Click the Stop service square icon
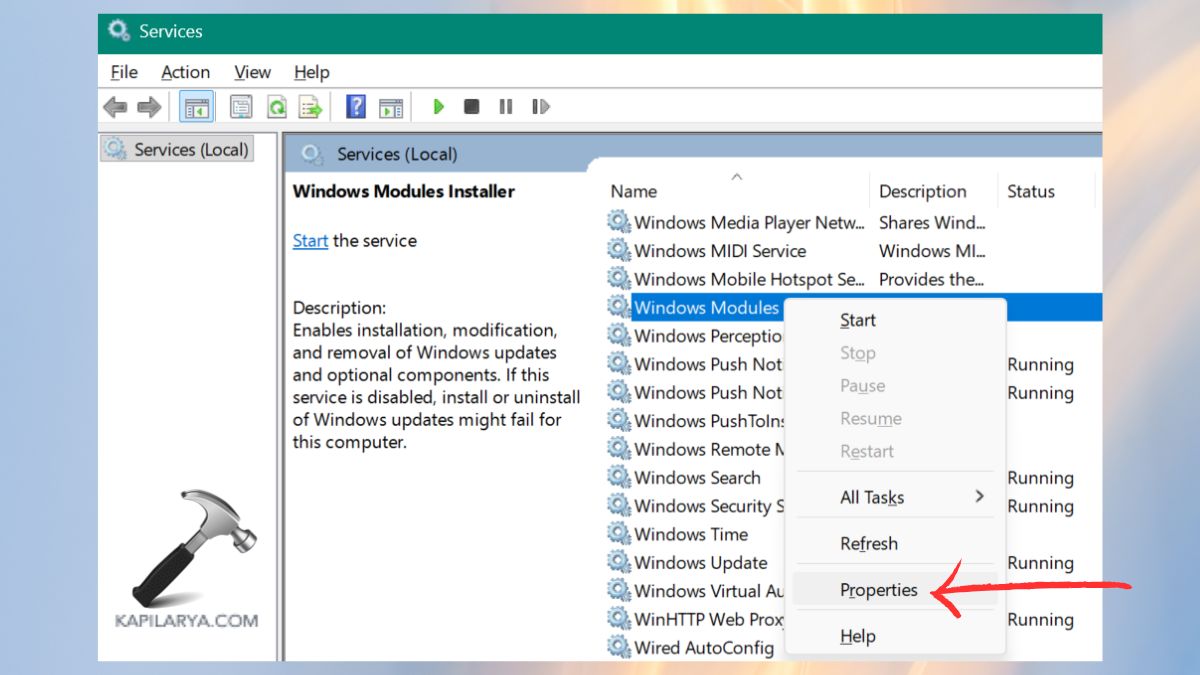Screen dimensions: 1200x675 point(471,106)
